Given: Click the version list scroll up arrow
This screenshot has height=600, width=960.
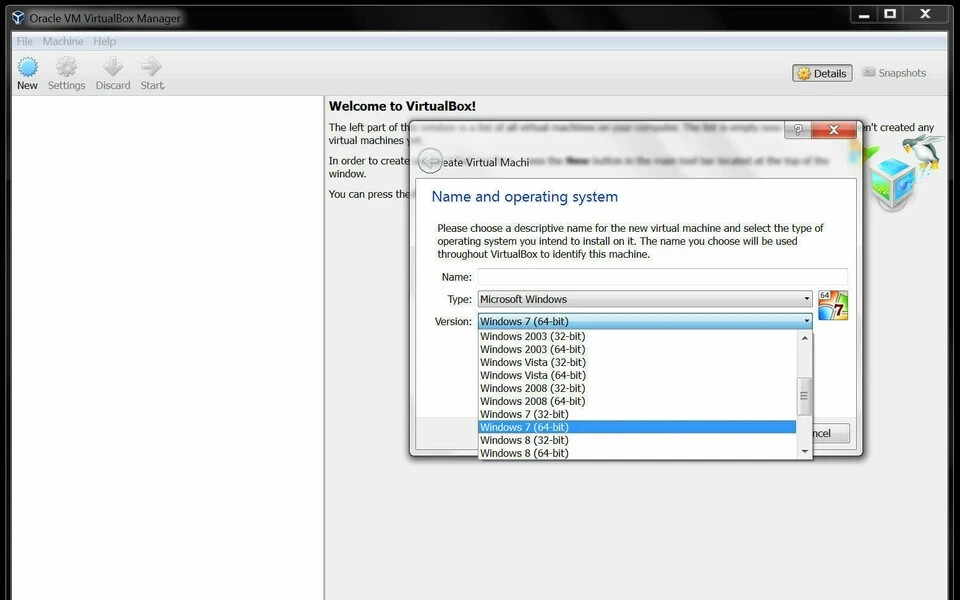Looking at the screenshot, I should (804, 338).
